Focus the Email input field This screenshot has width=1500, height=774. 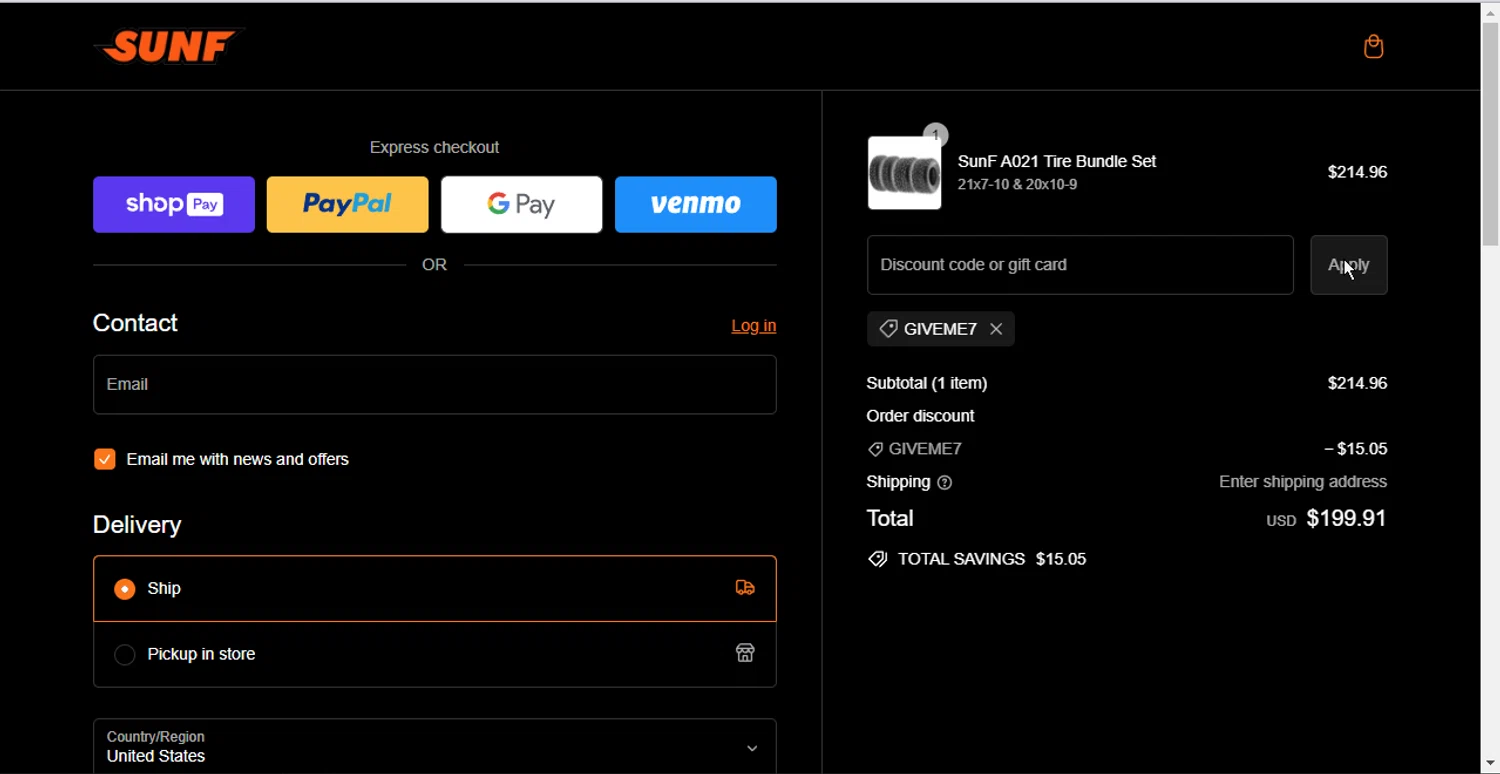point(435,384)
